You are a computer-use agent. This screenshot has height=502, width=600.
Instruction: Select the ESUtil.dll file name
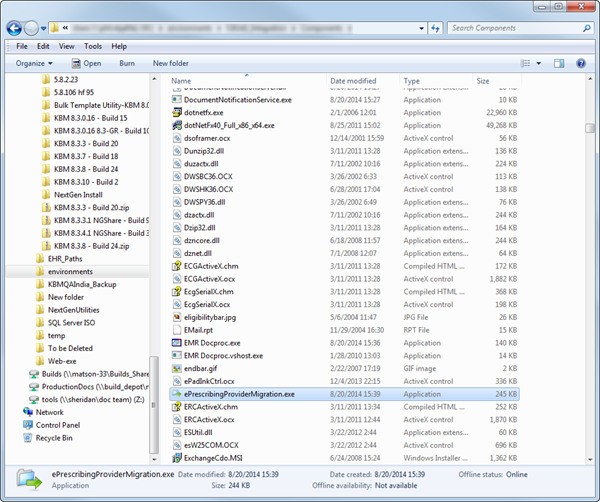(198, 433)
